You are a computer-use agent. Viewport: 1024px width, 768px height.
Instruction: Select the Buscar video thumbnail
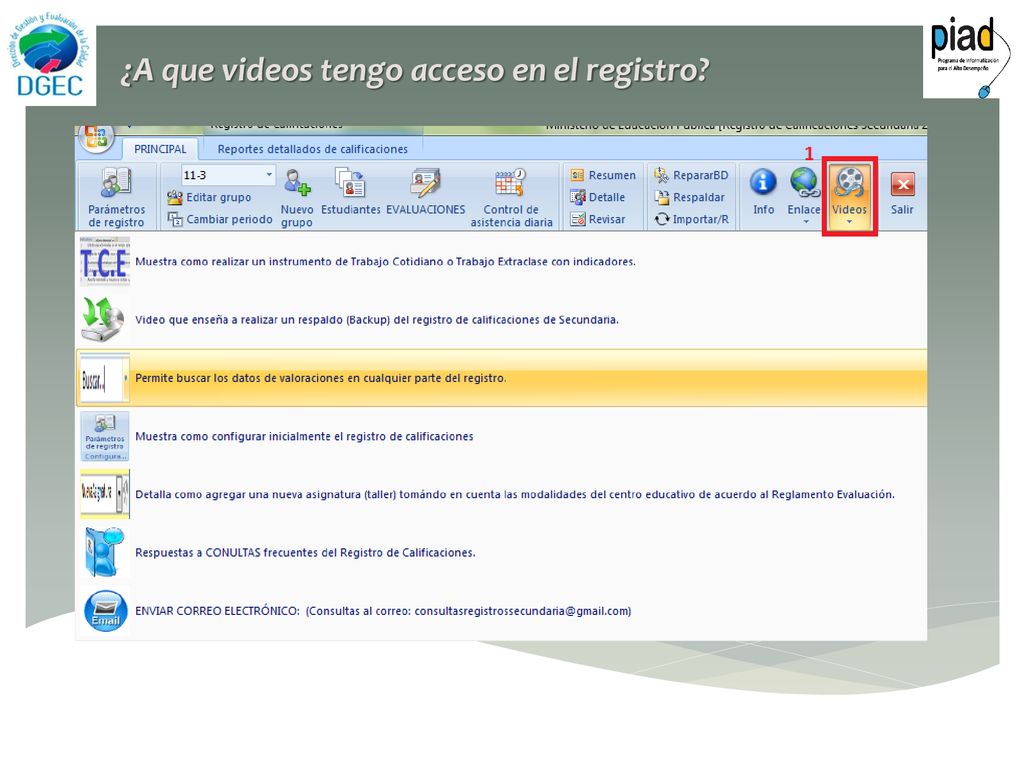[x=104, y=378]
